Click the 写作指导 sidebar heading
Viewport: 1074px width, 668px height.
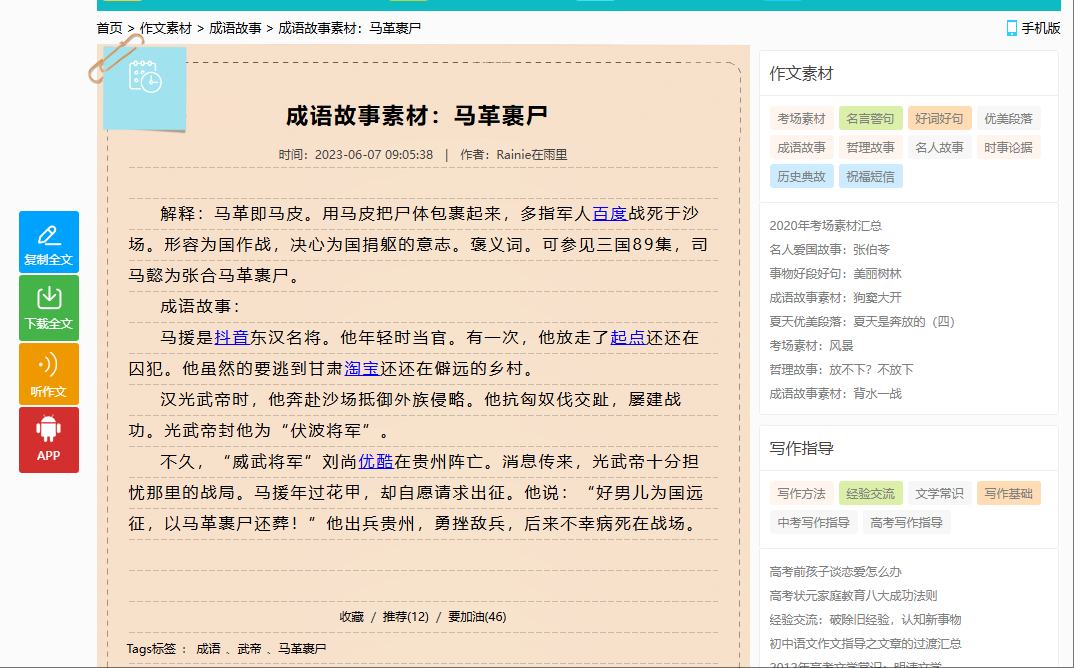coord(801,448)
